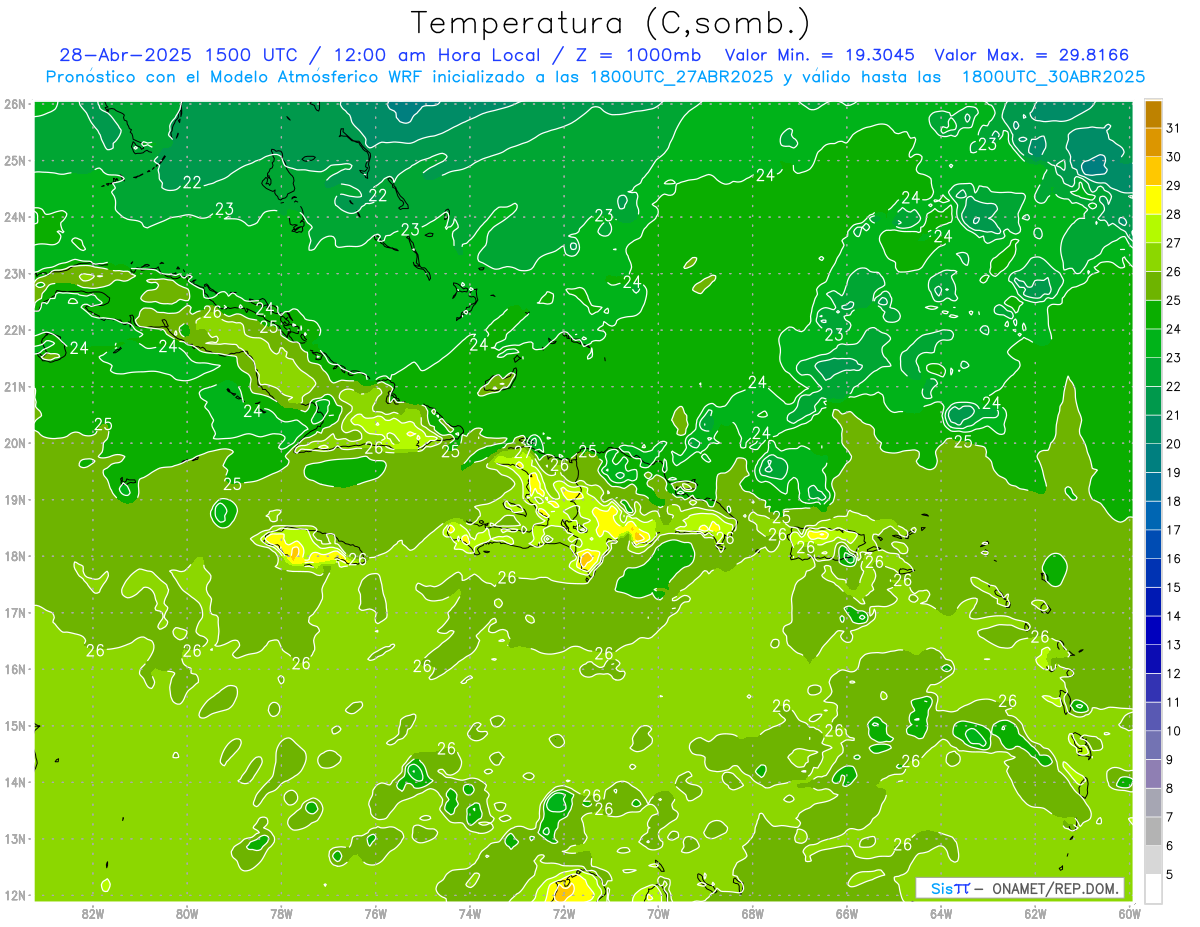Click the yellow legend band between 28 and 29

tap(1153, 200)
